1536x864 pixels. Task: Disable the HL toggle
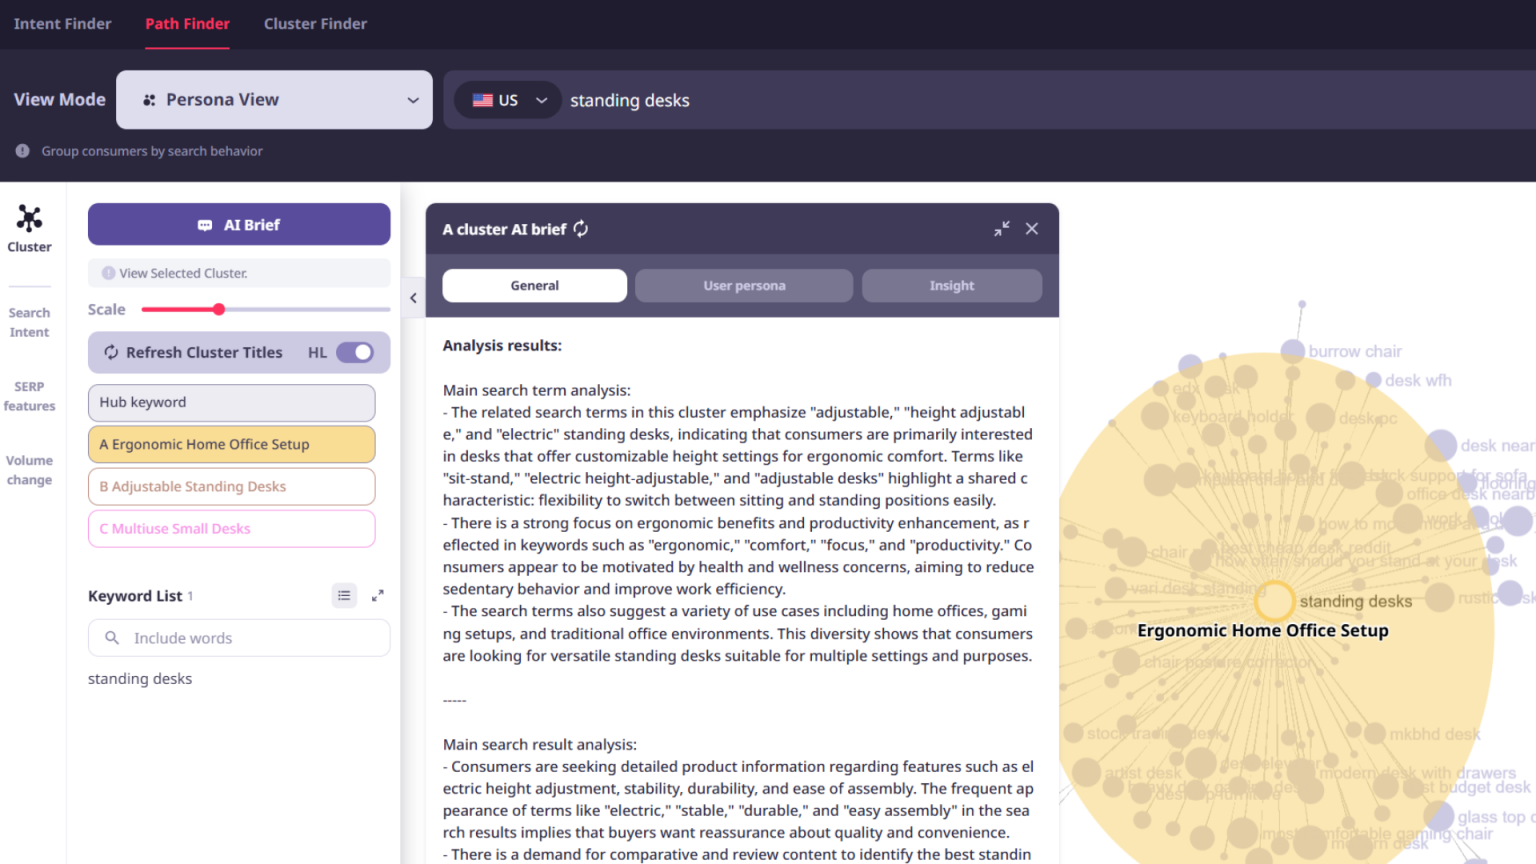355,352
